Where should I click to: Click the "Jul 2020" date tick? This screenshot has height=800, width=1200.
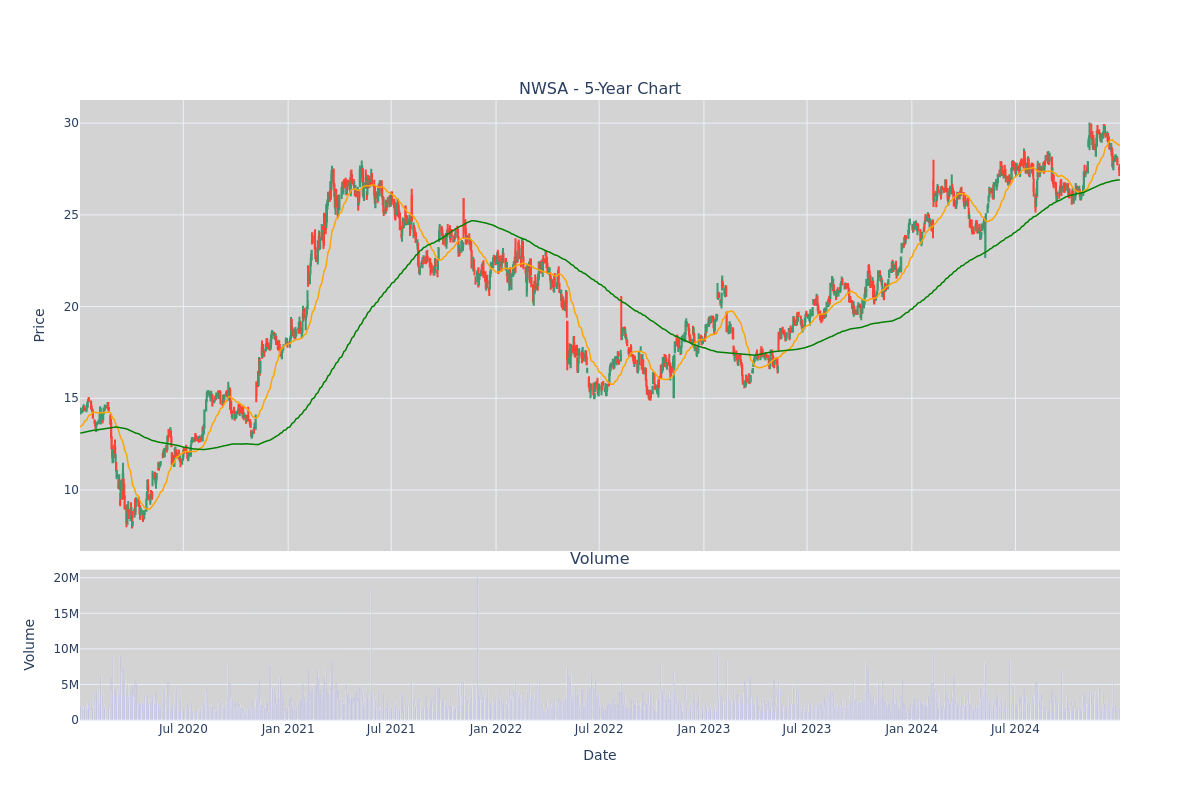pos(183,729)
